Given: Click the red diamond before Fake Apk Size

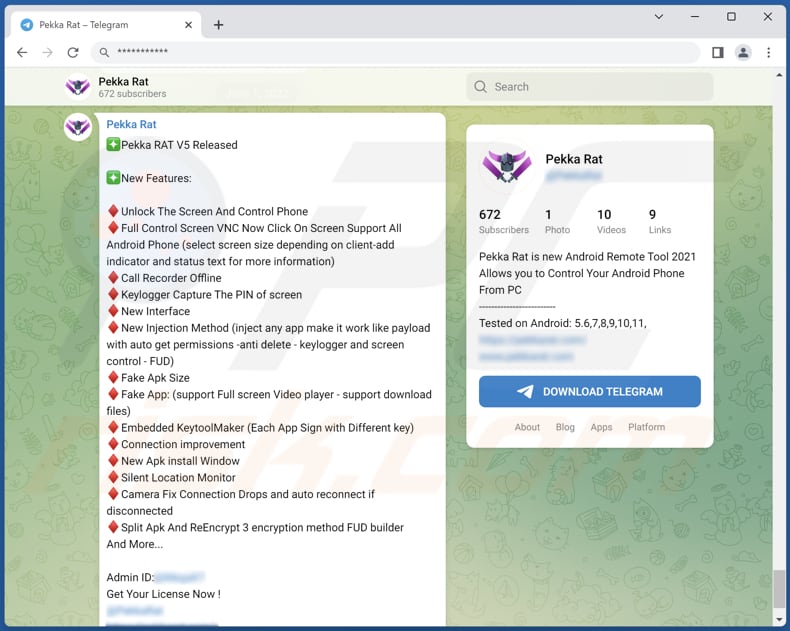Looking at the screenshot, I should [113, 377].
